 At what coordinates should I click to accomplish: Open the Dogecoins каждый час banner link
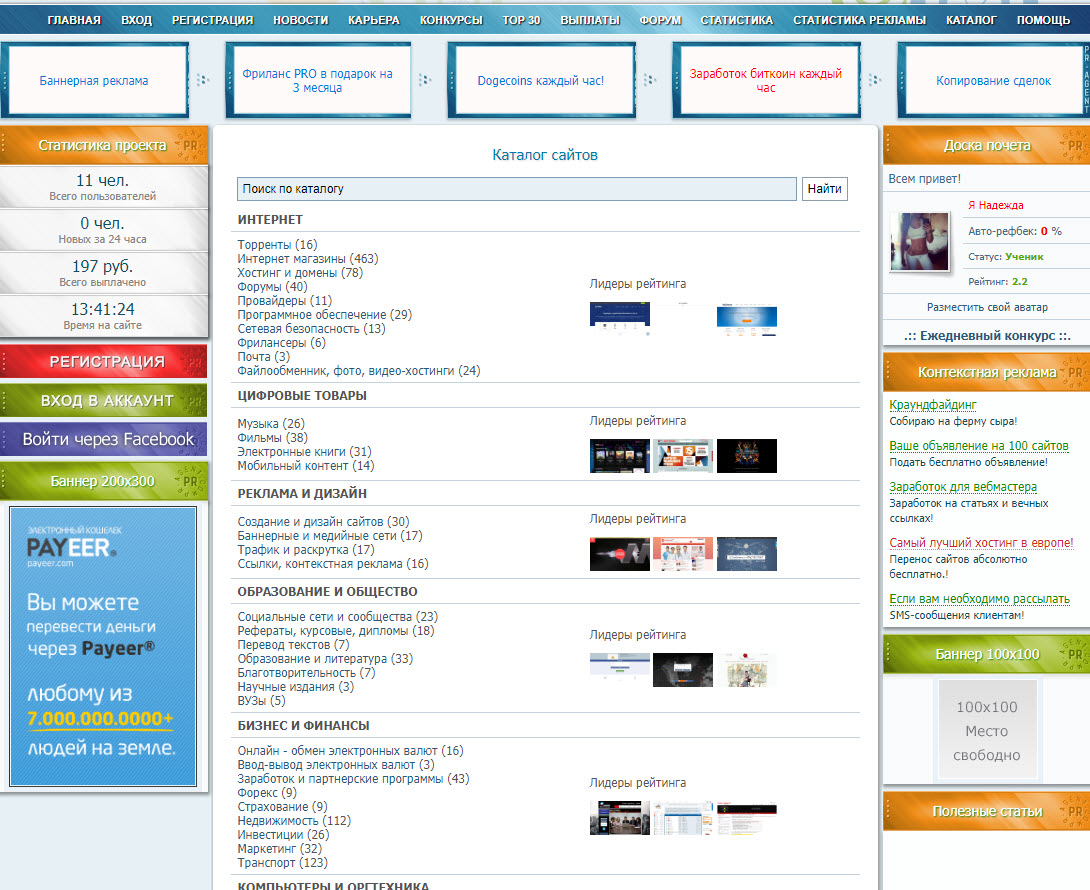(541, 81)
